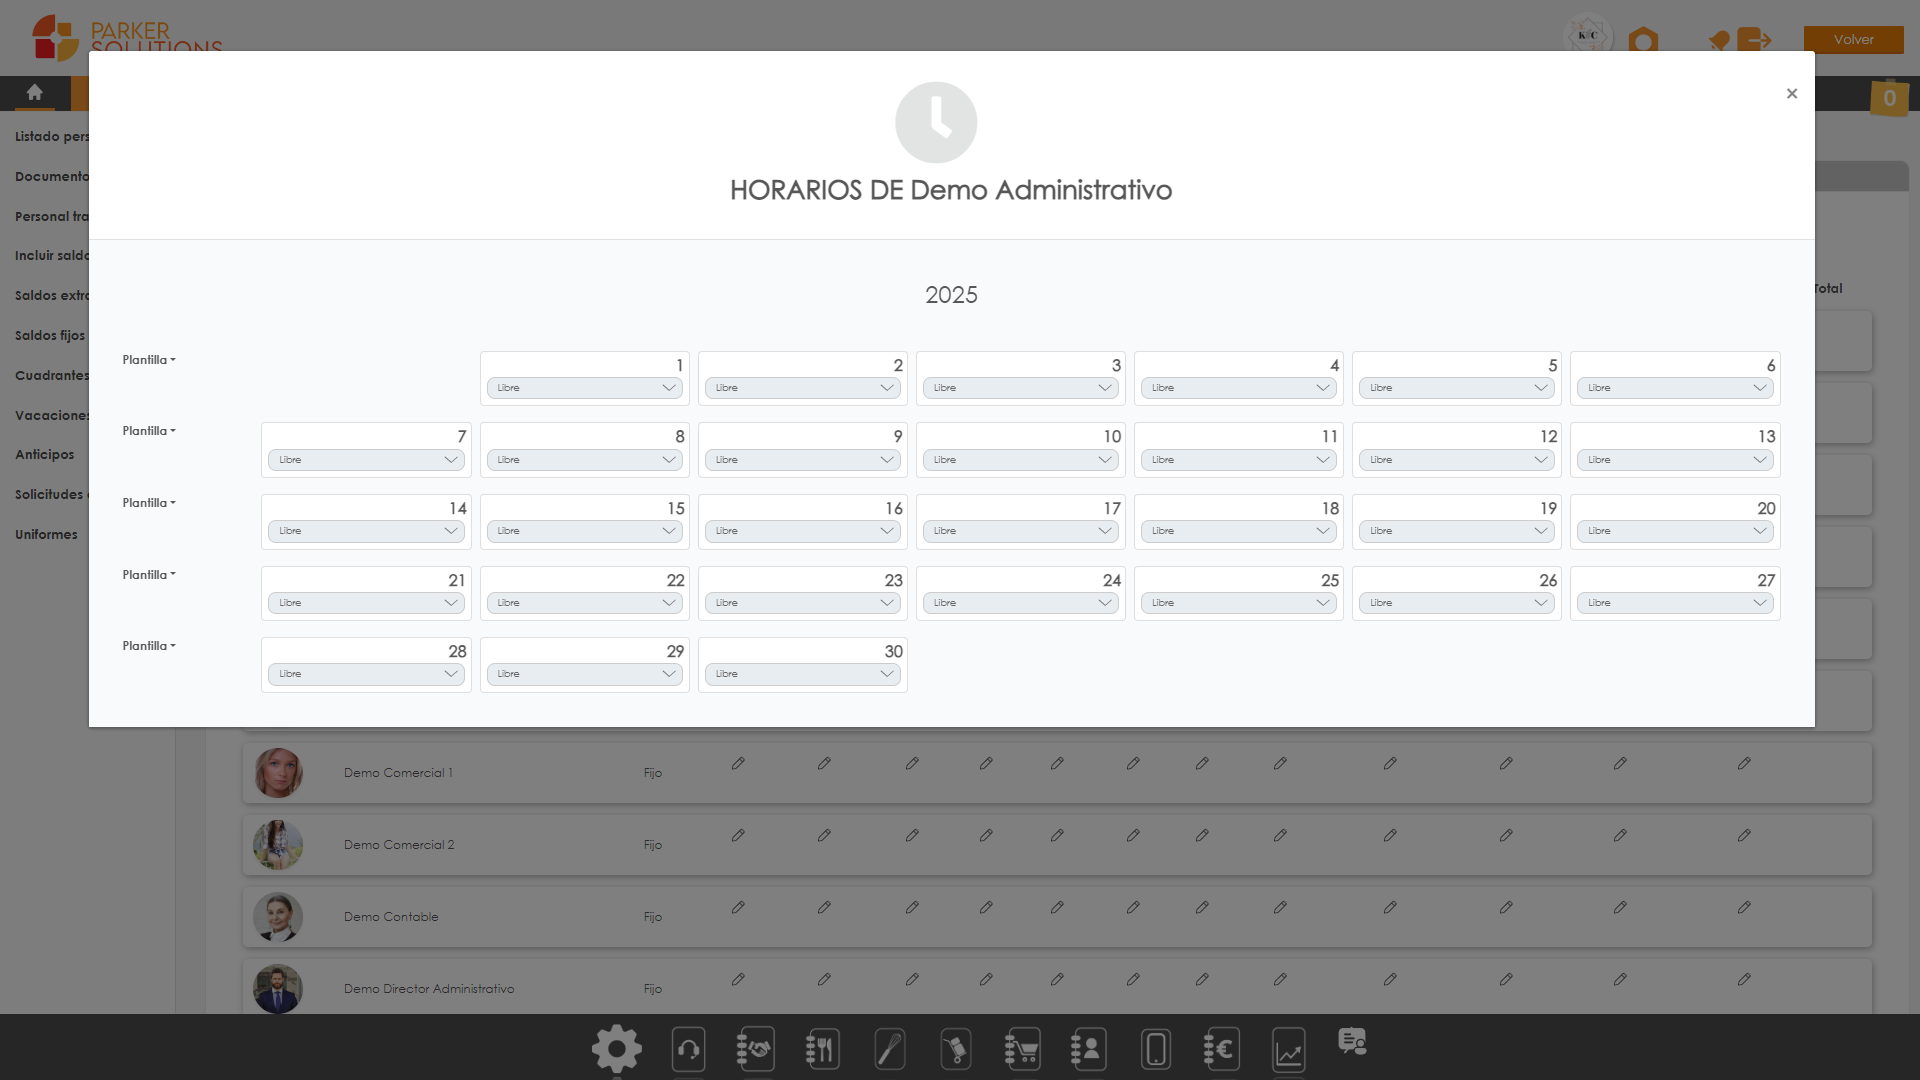This screenshot has width=1920, height=1080.
Task: Click the people/HR icon in taskbar
Action: coord(1088,1048)
